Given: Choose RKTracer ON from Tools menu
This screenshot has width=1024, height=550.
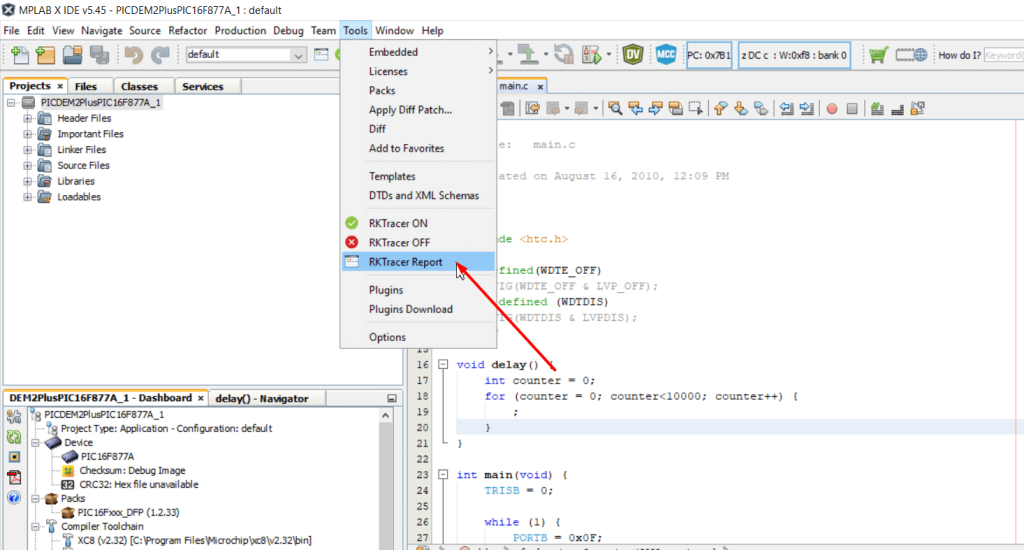Looking at the screenshot, I should (418, 223).
